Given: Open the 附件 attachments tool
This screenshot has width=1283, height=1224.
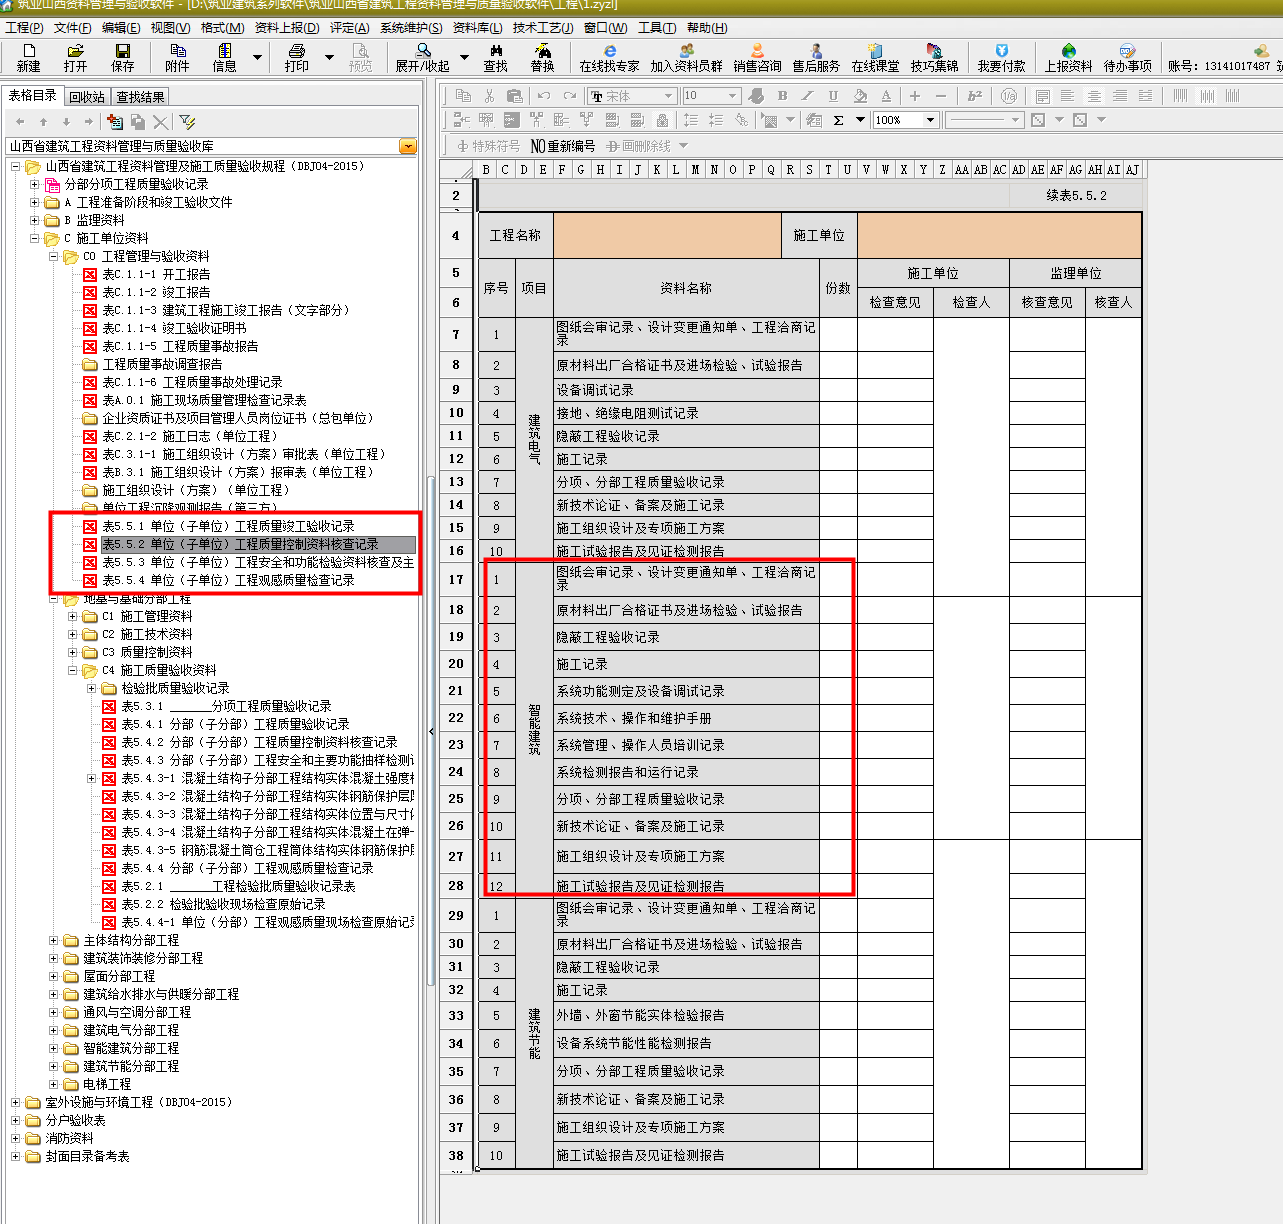Looking at the screenshot, I should click(x=177, y=57).
